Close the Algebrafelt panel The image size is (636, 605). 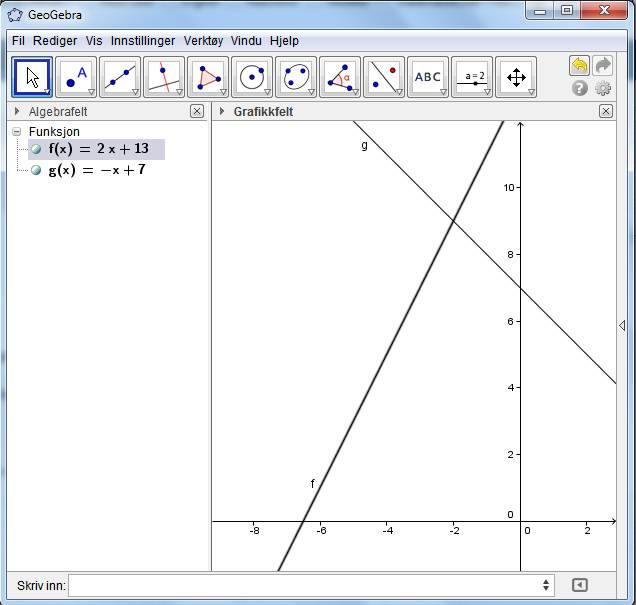197,111
